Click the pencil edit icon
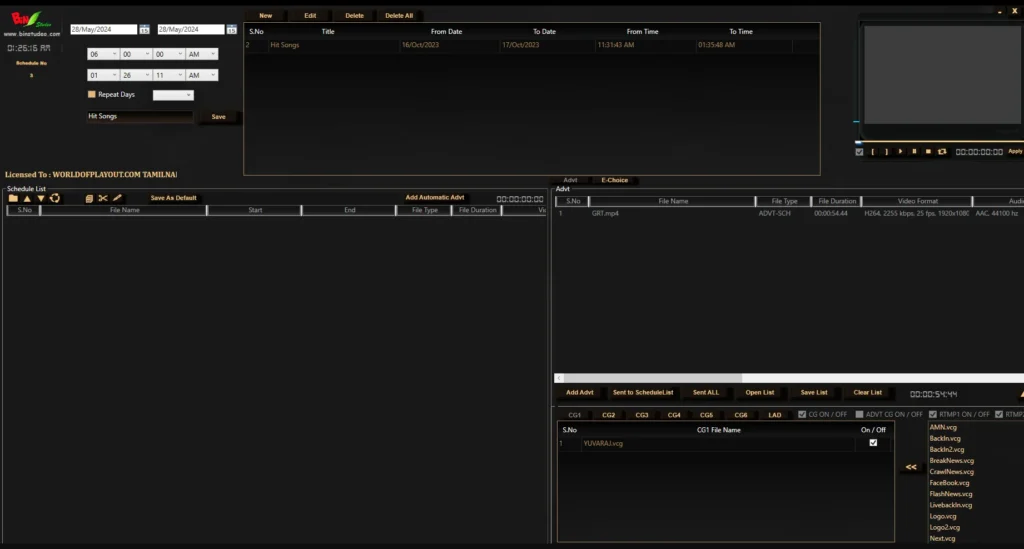 pyautogui.click(x=118, y=198)
